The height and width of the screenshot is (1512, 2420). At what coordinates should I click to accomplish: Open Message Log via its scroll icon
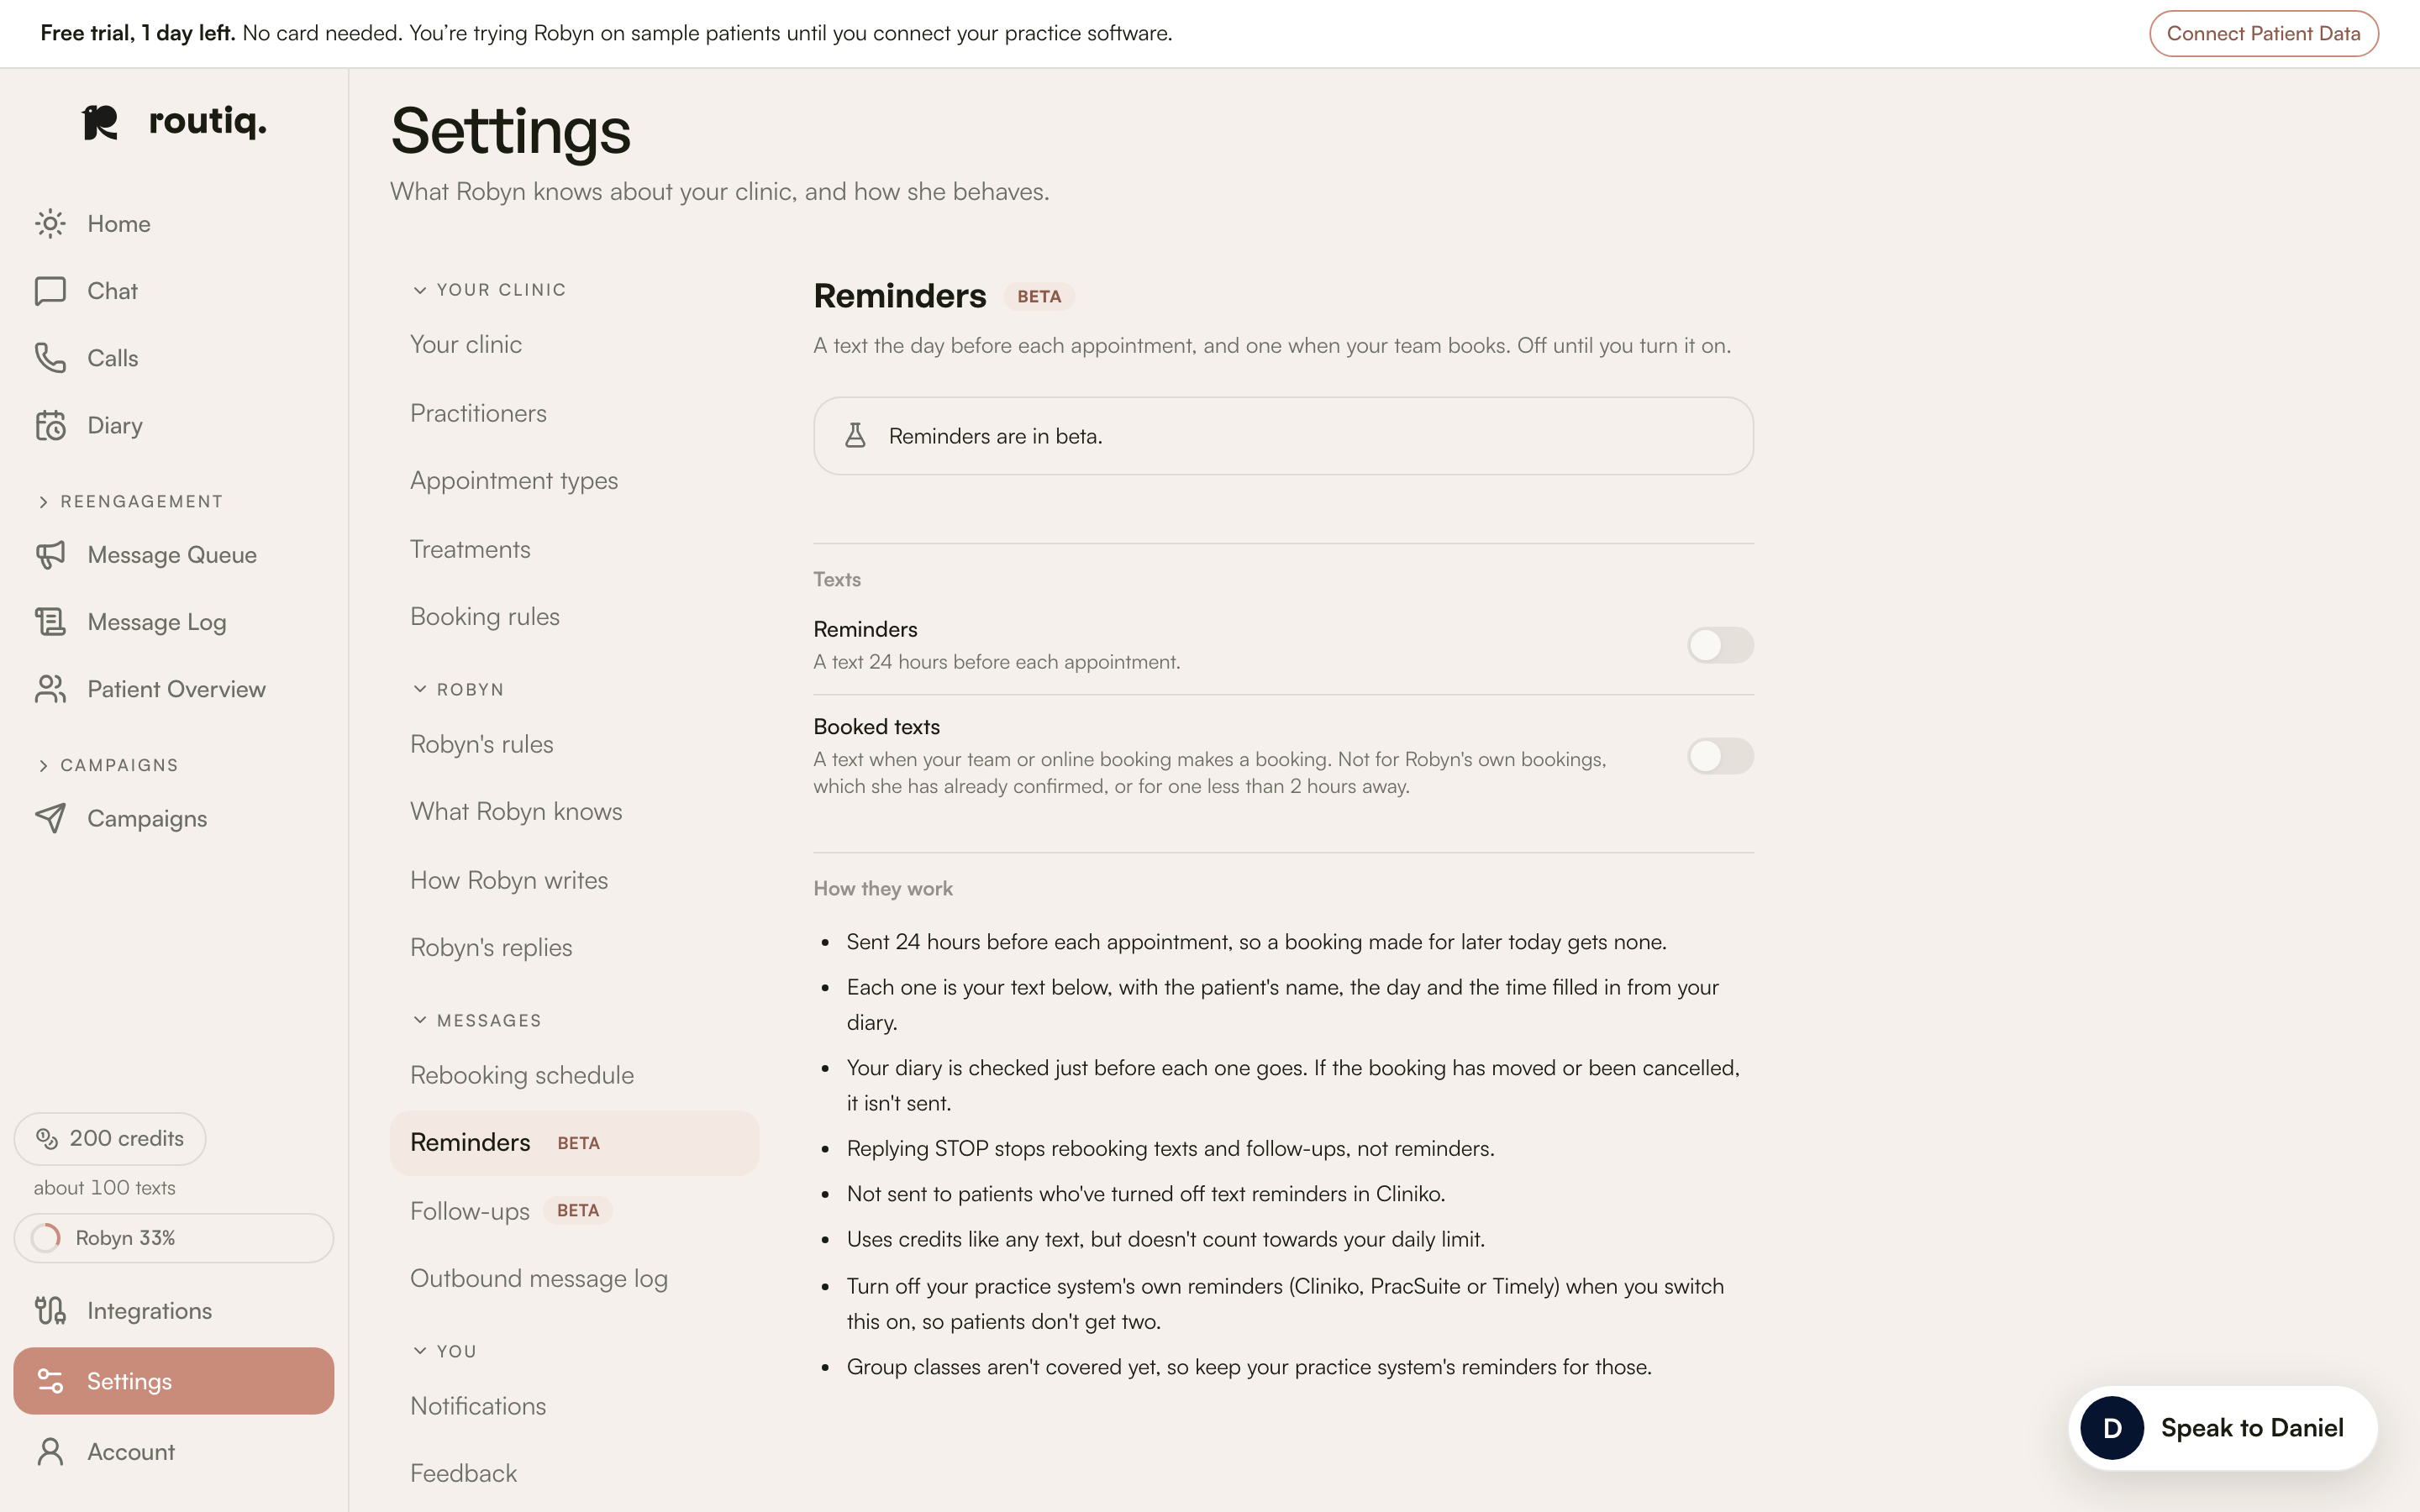[50, 622]
